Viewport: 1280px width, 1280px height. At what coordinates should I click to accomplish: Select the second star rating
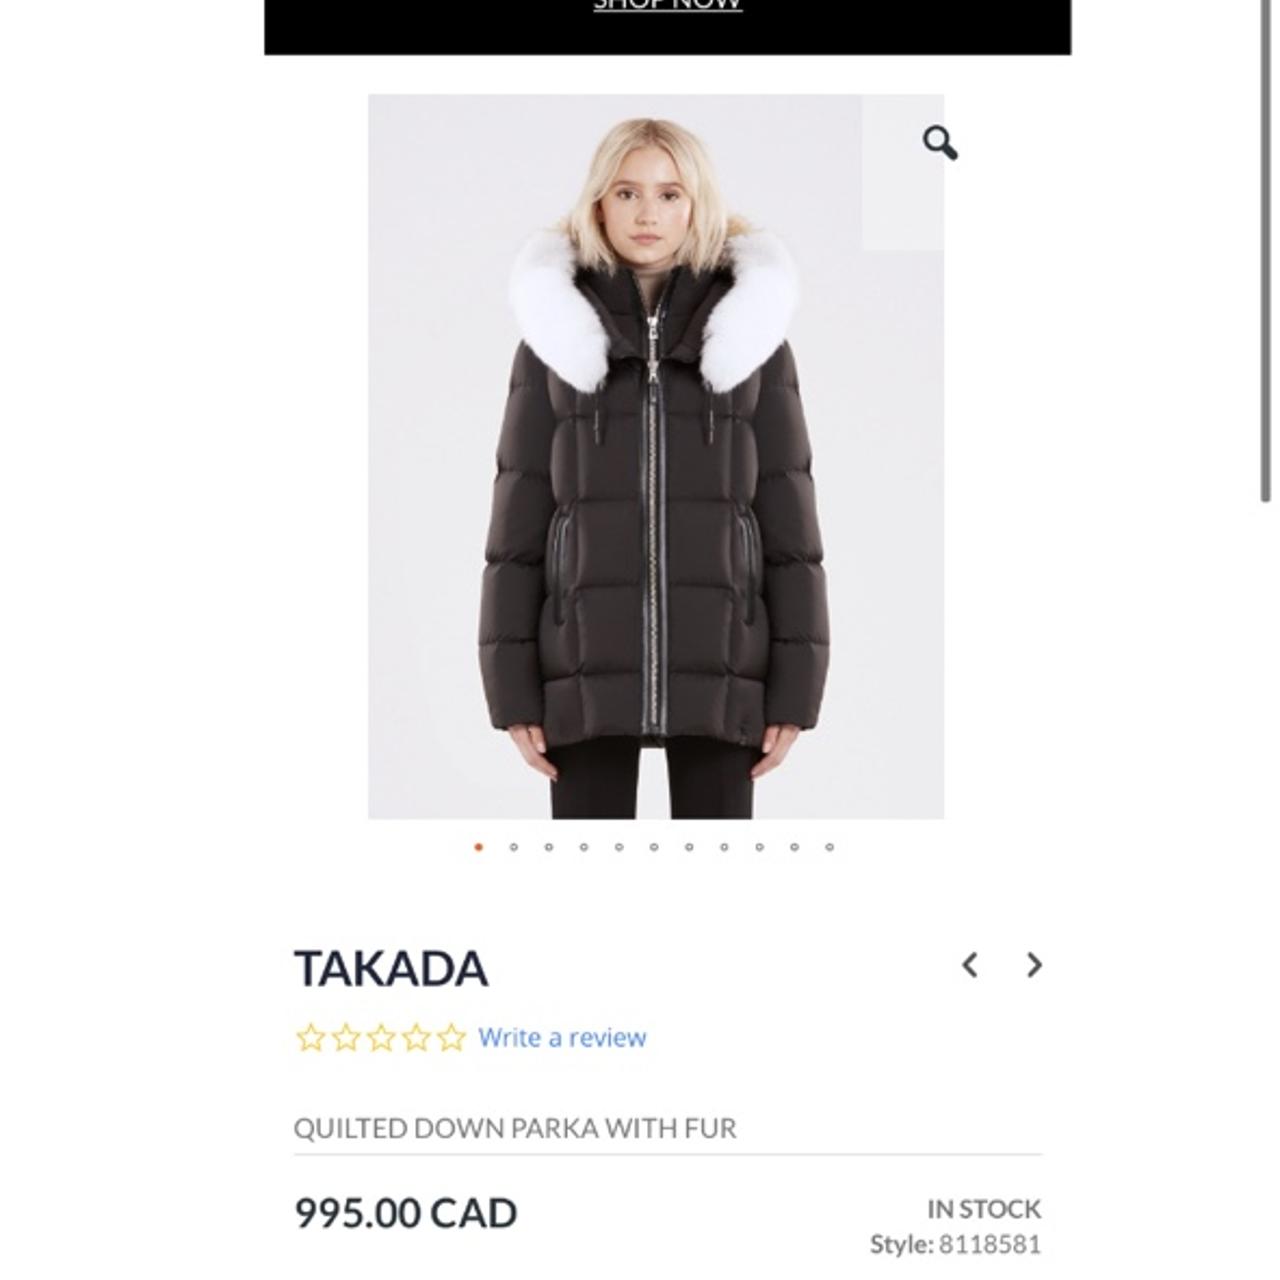[346, 1038]
